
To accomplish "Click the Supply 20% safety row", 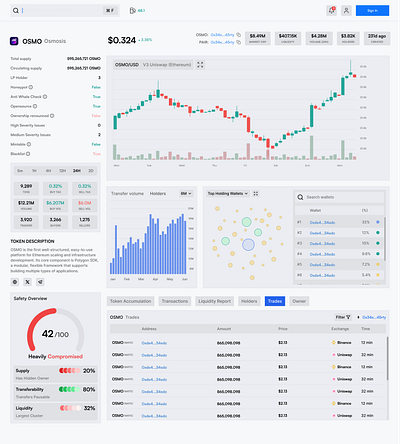I will click(x=55, y=374).
